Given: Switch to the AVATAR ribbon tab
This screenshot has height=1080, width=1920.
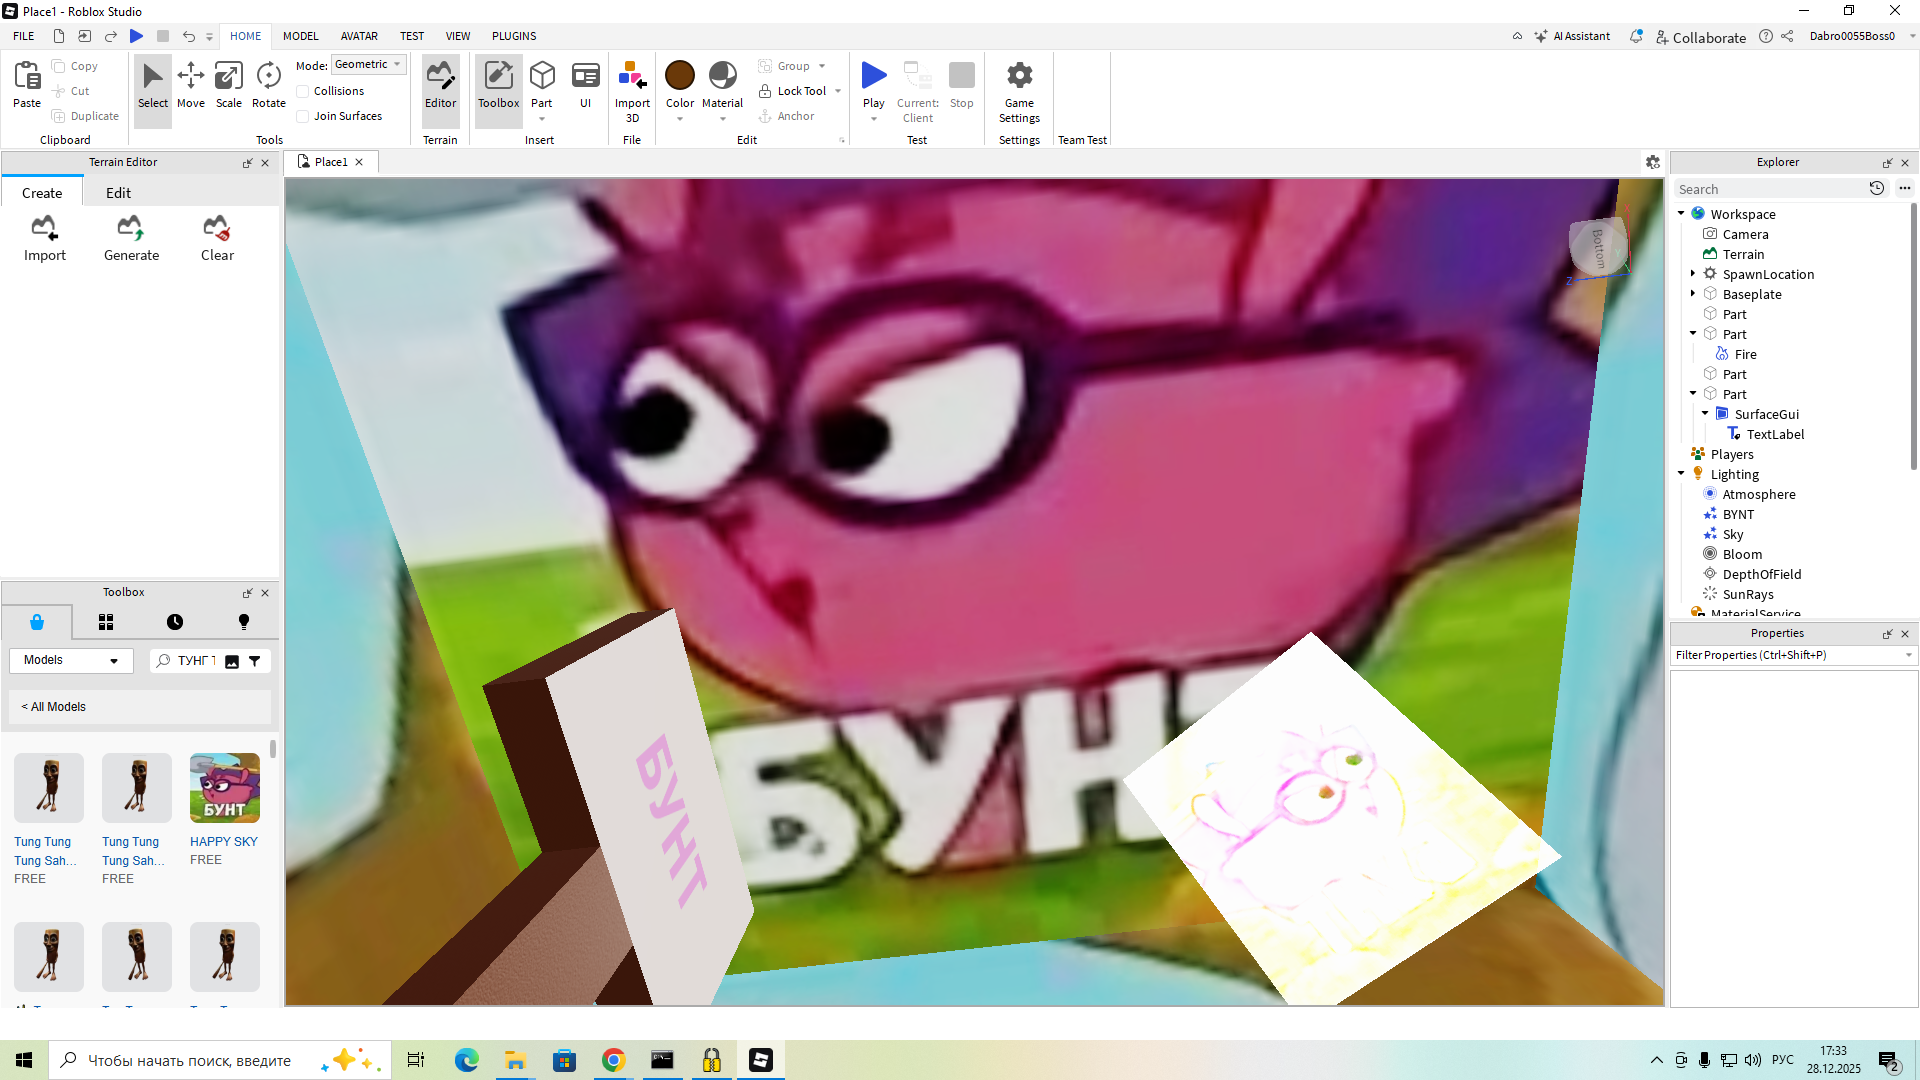Looking at the screenshot, I should coord(359,36).
